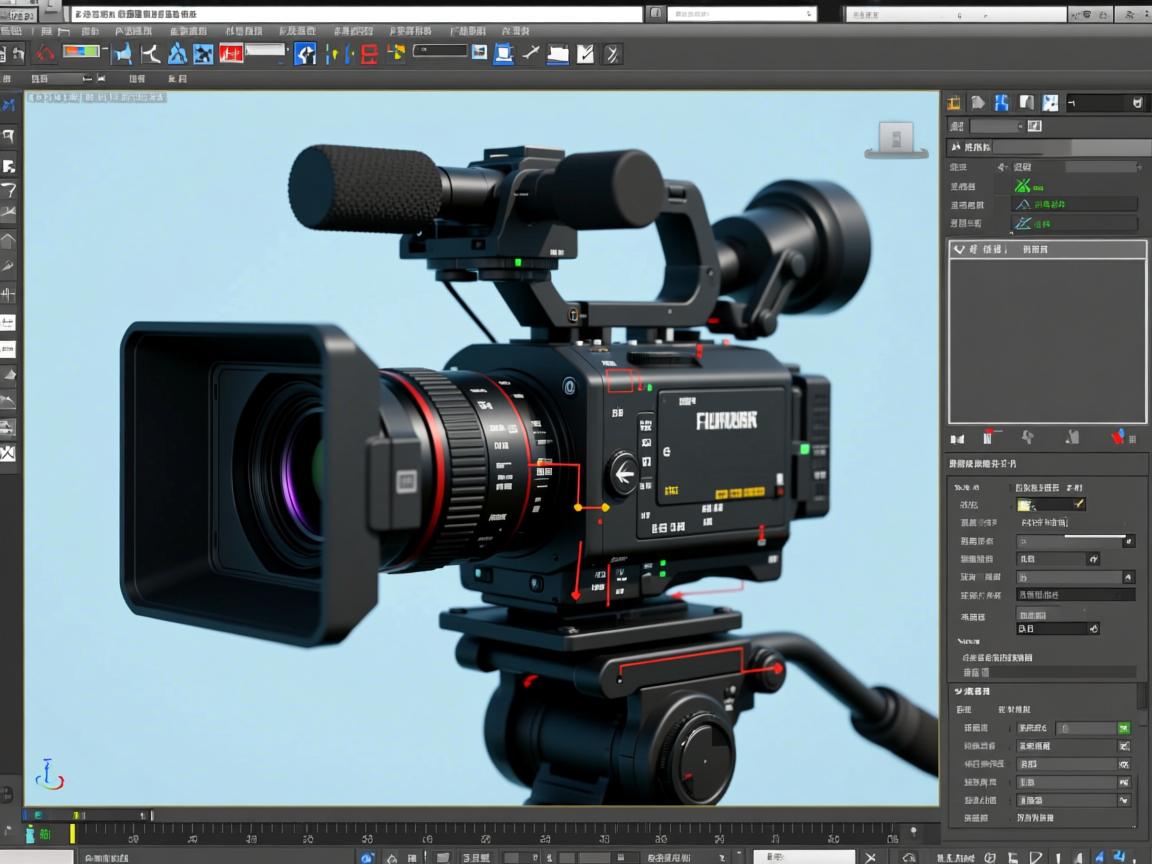This screenshot has height=864, width=1152.
Task: Select the blue triangle shape toolbar icon
Action: 178,54
